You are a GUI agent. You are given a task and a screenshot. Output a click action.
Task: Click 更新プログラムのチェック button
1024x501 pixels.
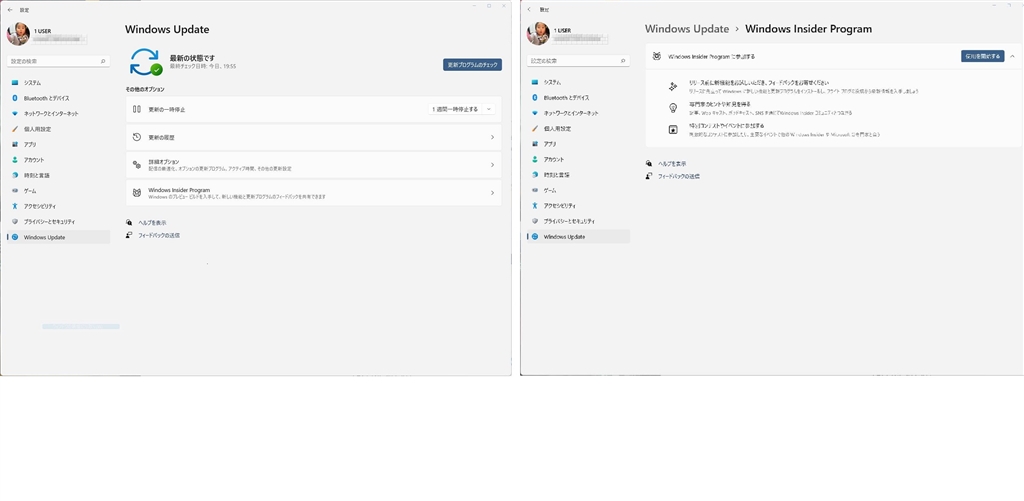click(x=472, y=65)
